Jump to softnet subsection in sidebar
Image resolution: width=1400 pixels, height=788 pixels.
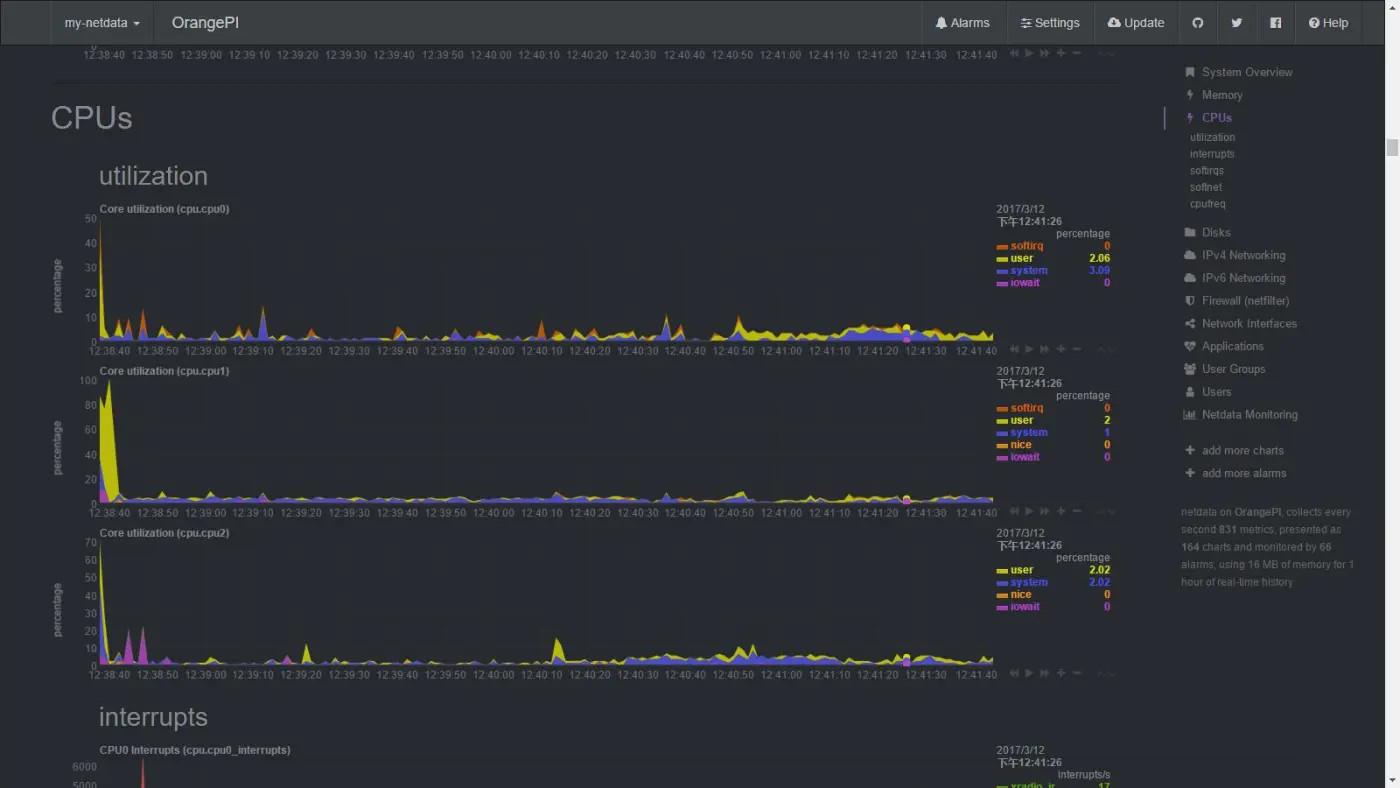1206,187
